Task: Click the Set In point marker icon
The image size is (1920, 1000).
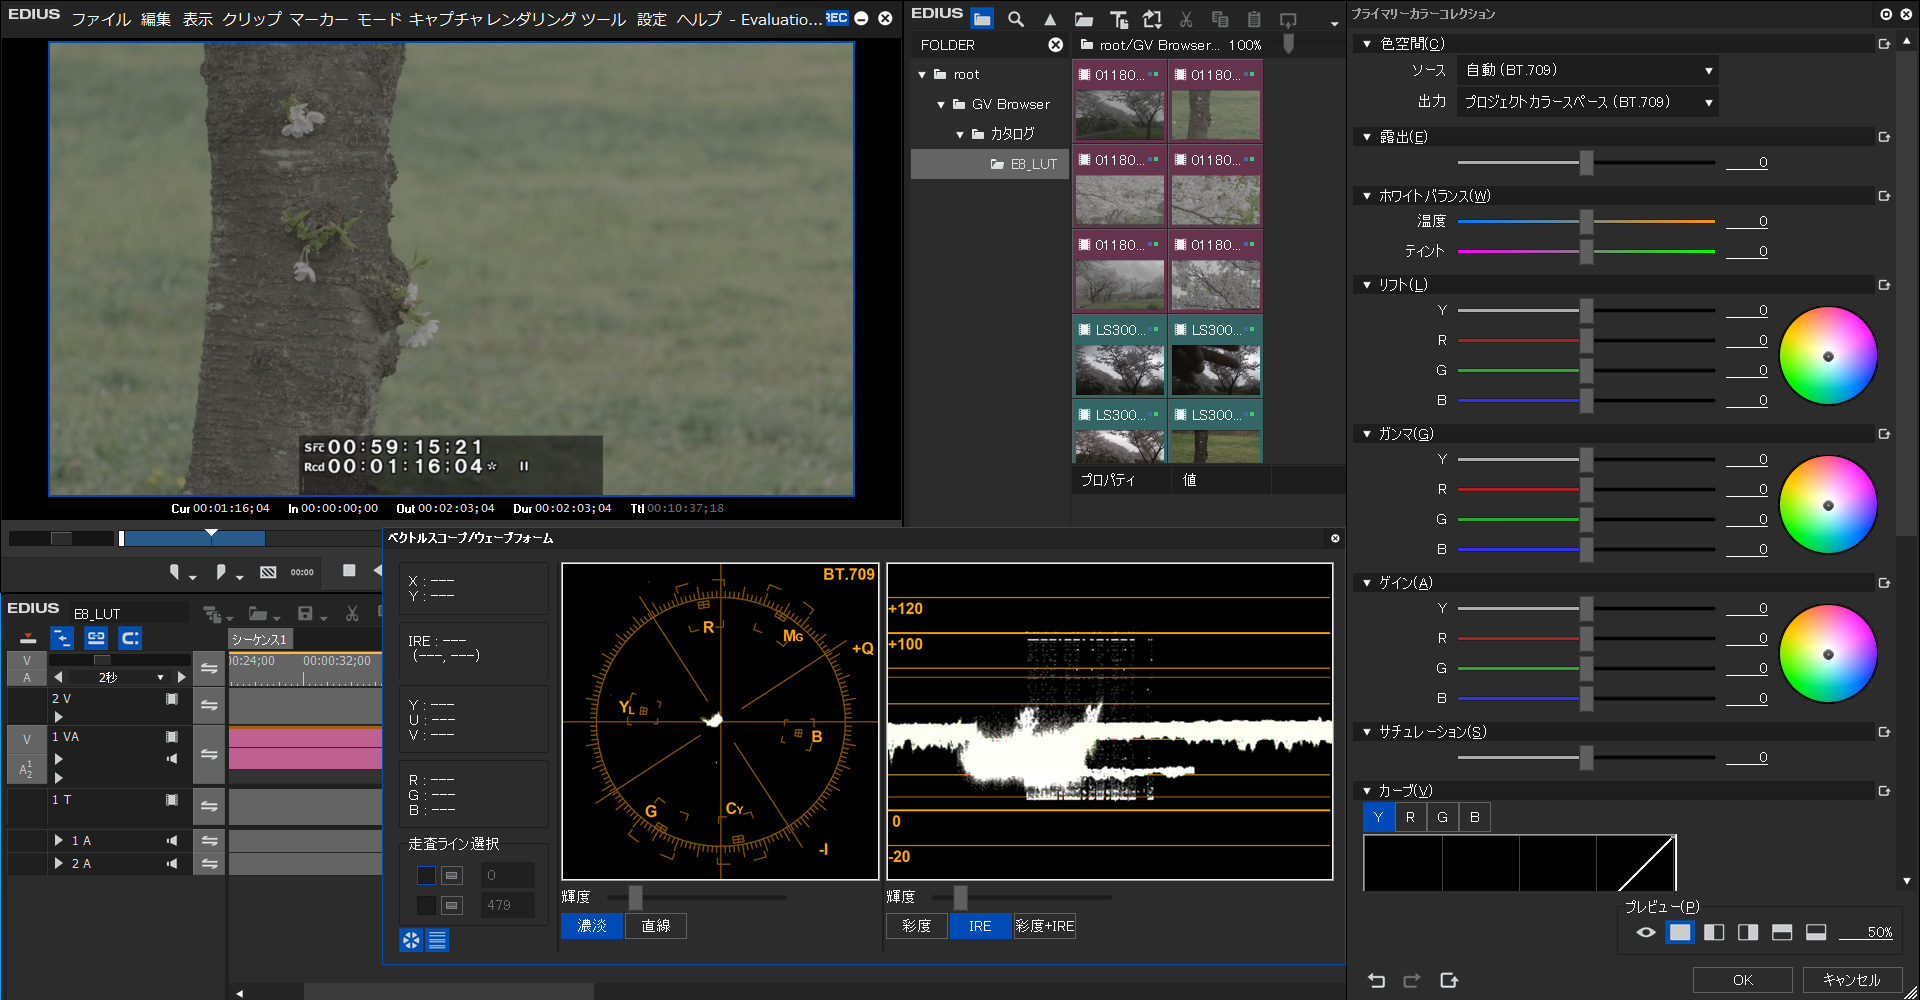Action: pos(176,572)
